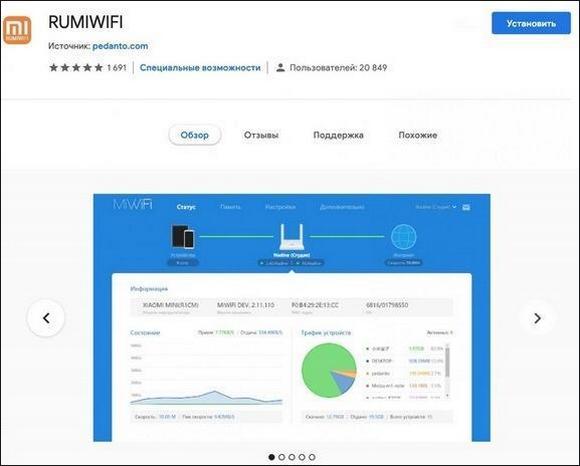
Task: Select the fourth carousel dot
Action: [302, 457]
